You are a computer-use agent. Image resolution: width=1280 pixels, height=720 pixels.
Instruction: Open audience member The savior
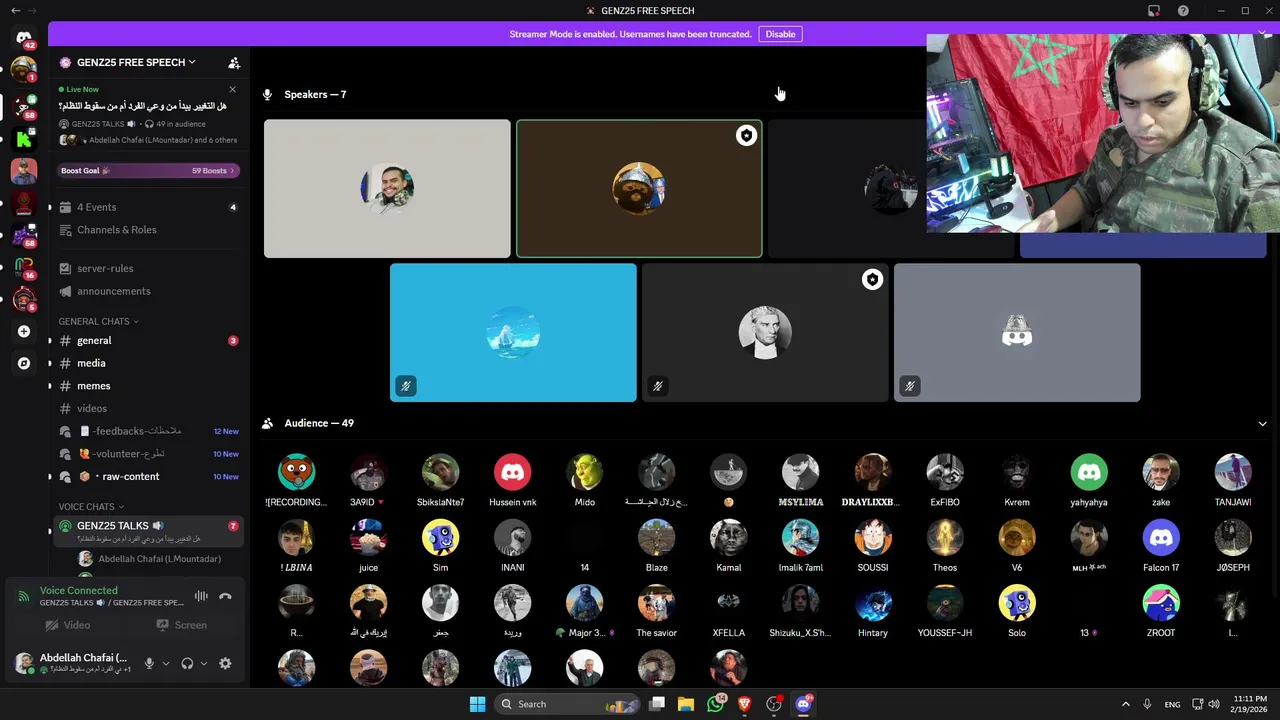657,611
